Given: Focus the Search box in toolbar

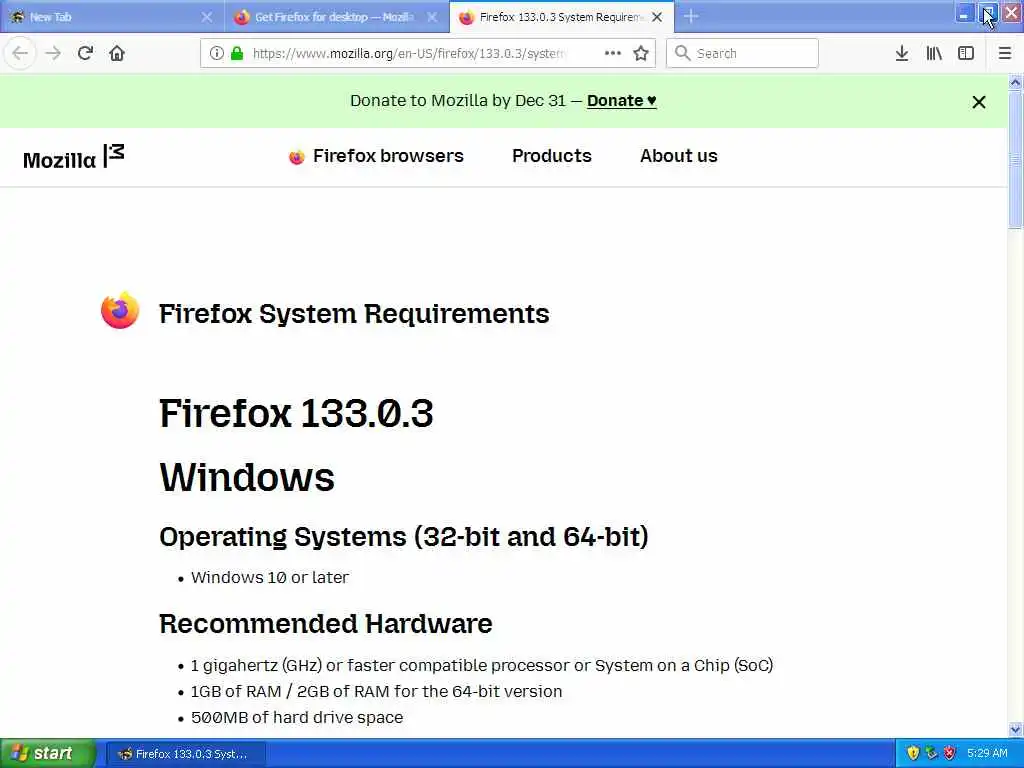Looking at the screenshot, I should (743, 54).
